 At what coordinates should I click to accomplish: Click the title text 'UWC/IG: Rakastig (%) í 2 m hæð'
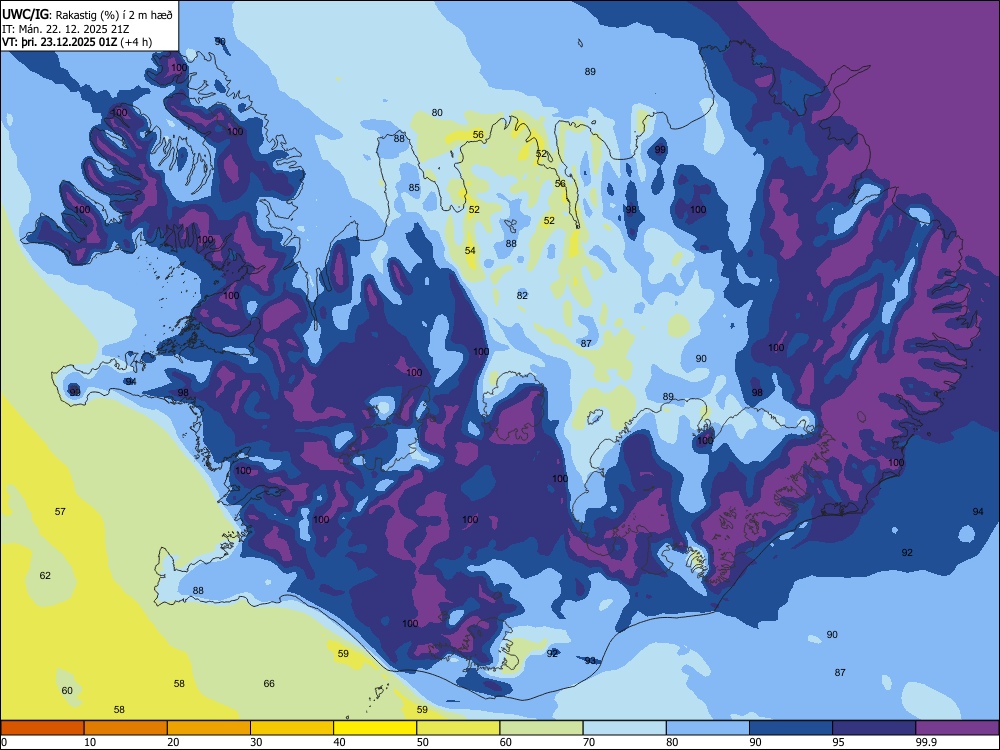tap(87, 14)
